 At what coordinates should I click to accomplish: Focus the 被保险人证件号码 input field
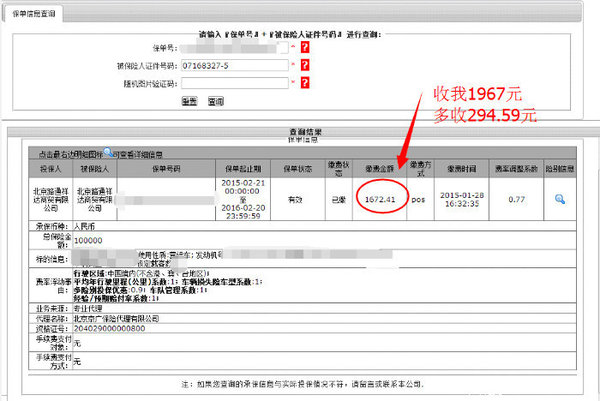(236, 65)
